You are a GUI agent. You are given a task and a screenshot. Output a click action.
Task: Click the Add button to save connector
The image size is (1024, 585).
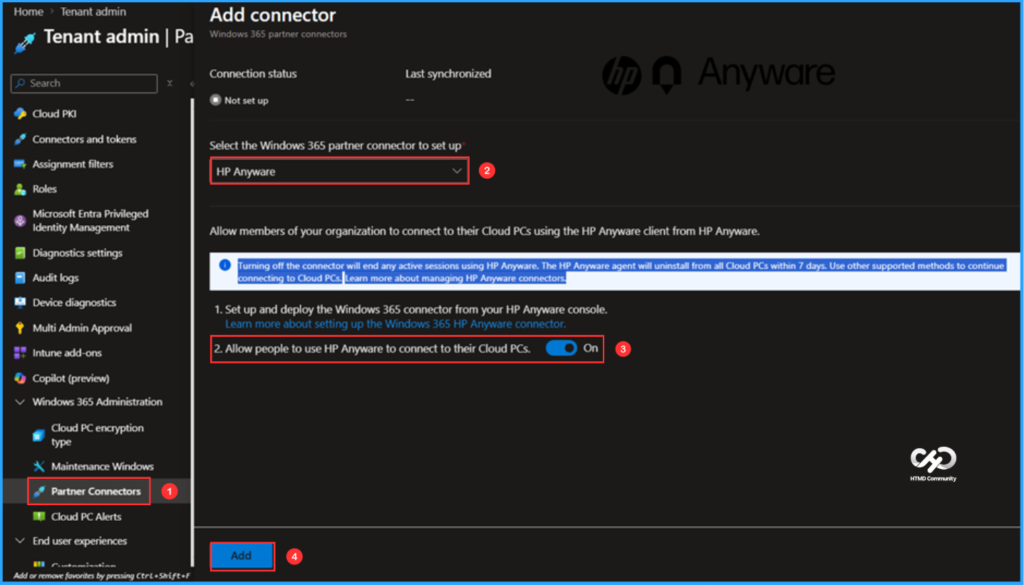coord(241,556)
